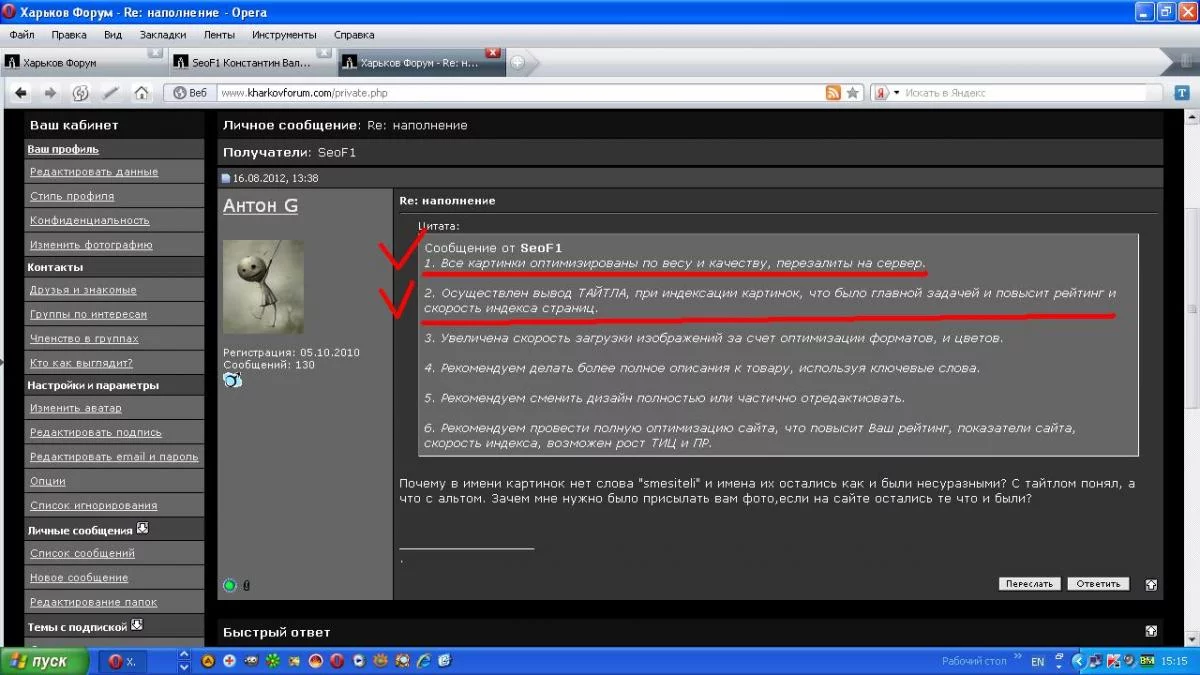Viewport: 1200px width, 675px height.
Task: Open the Файл menu
Action: click(22, 34)
